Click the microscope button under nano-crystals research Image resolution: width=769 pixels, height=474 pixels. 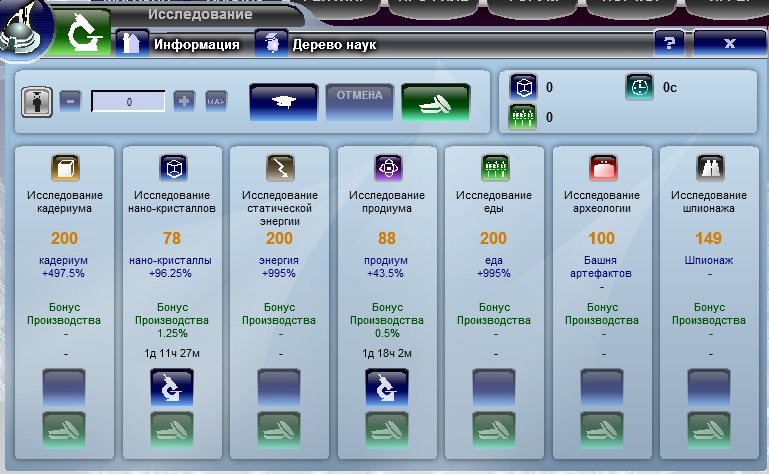(x=174, y=387)
